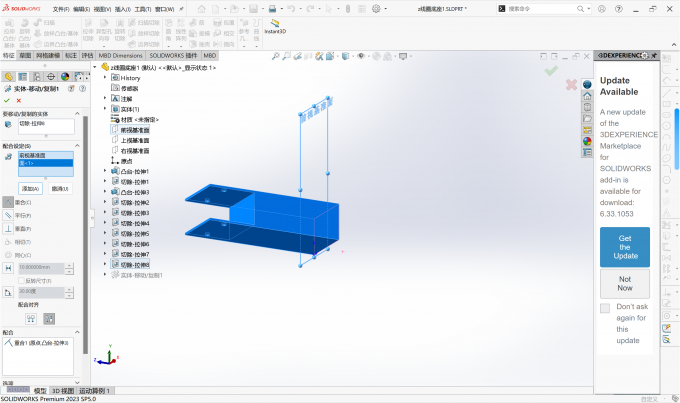Click the 撤消(U) Undo mate button
The width and height of the screenshot is (680, 403).
coord(60,189)
